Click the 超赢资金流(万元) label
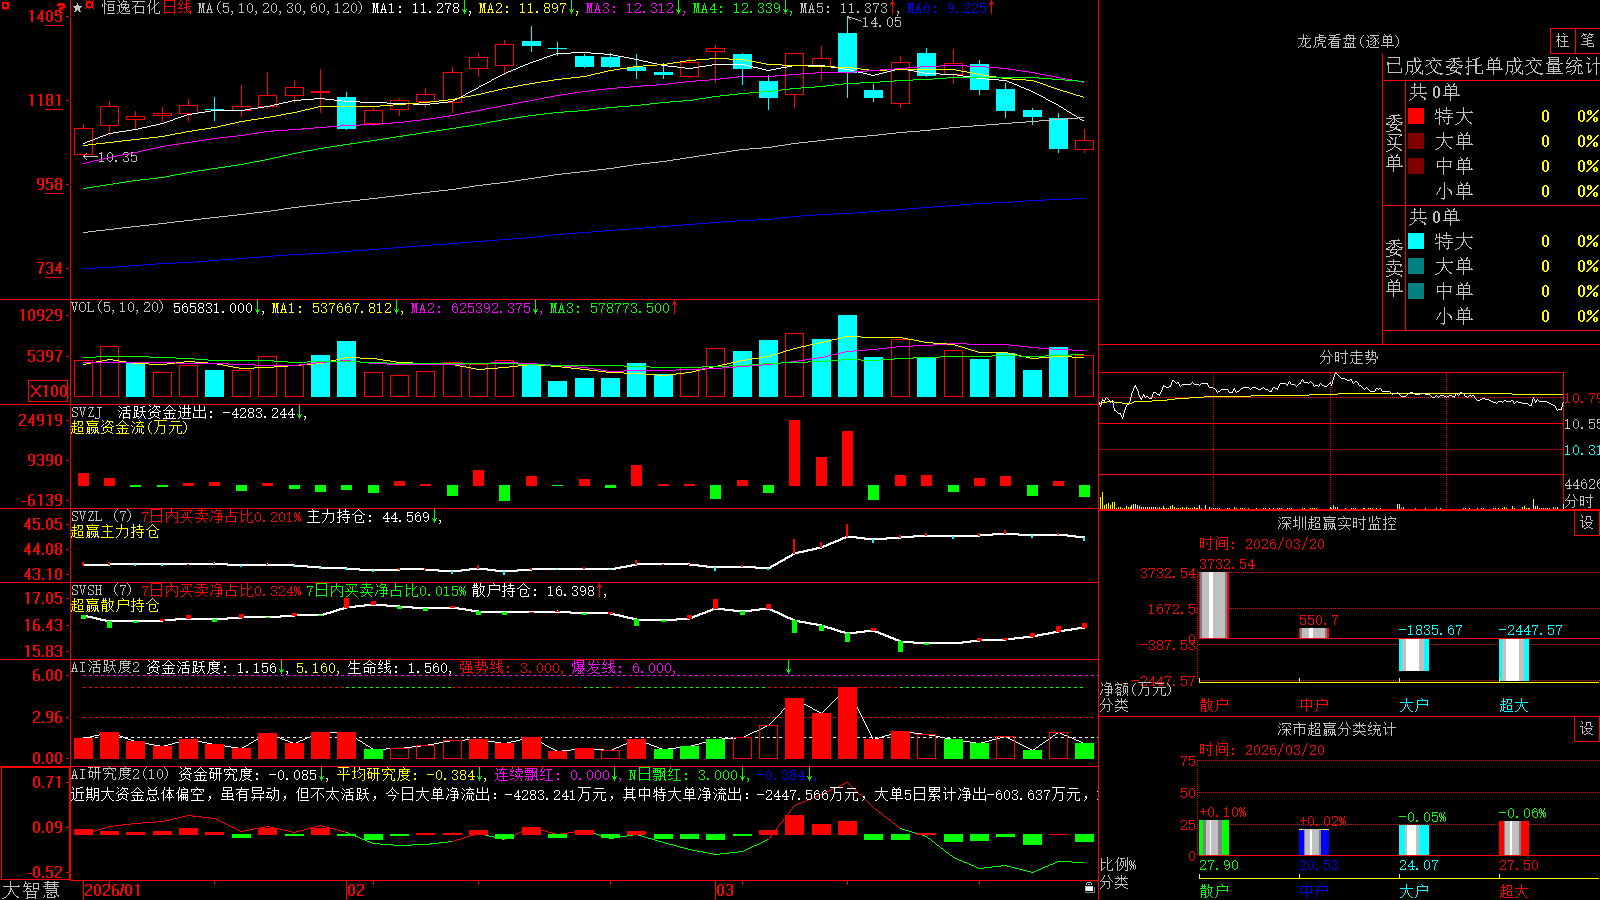The height and width of the screenshot is (900, 1600). pyautogui.click(x=129, y=427)
